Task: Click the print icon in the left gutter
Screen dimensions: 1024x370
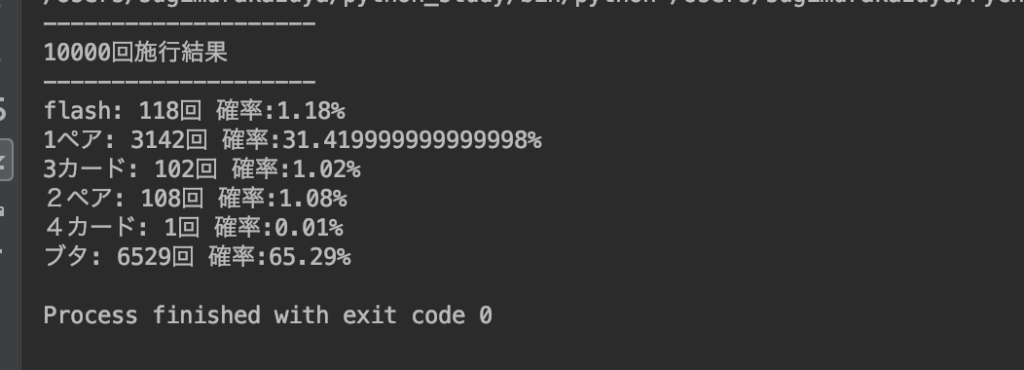Action: coord(3,211)
